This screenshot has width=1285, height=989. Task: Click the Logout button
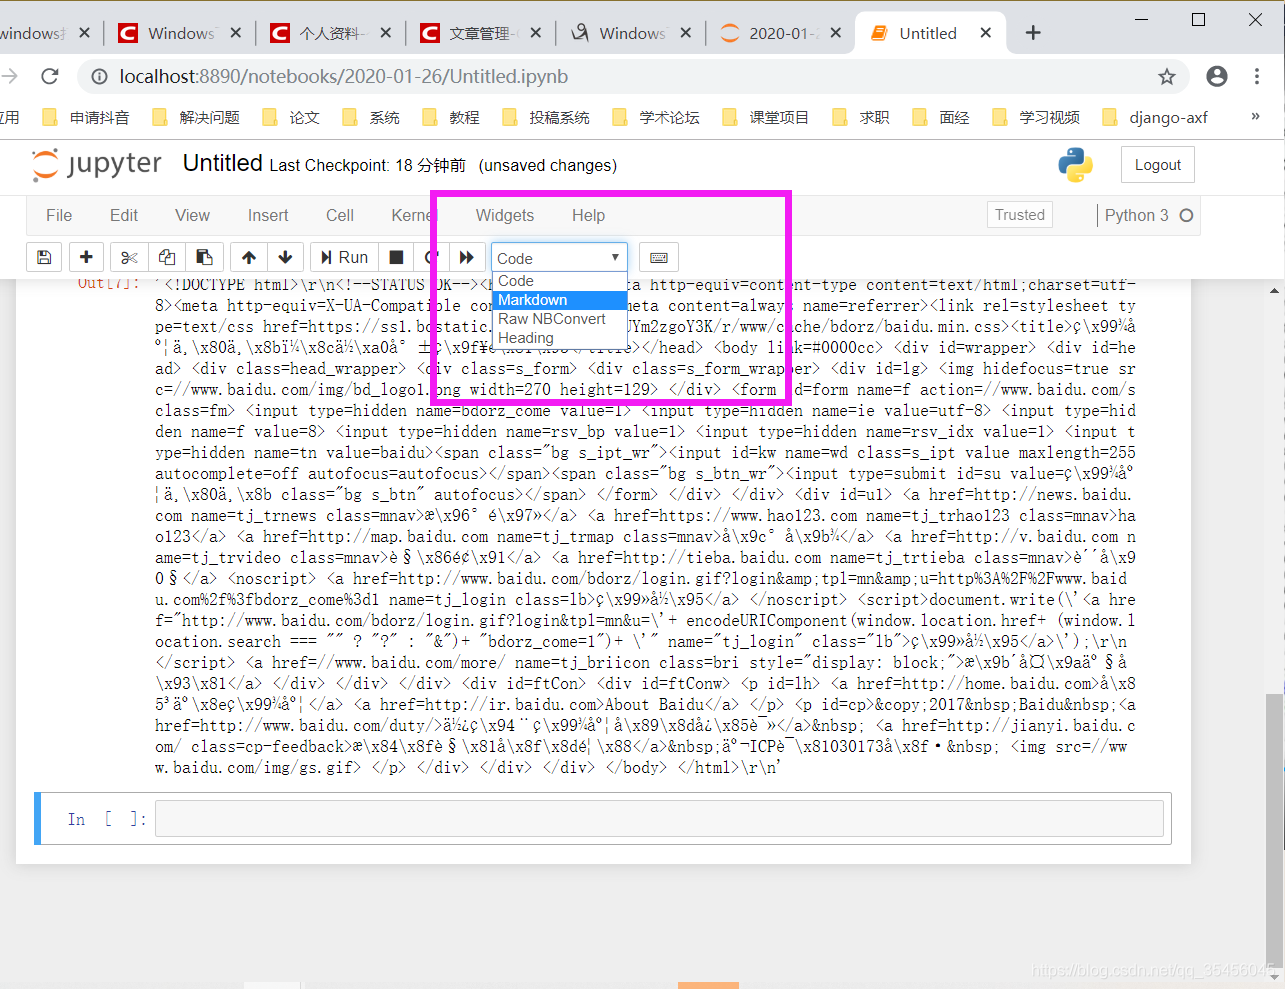[x=1158, y=165]
